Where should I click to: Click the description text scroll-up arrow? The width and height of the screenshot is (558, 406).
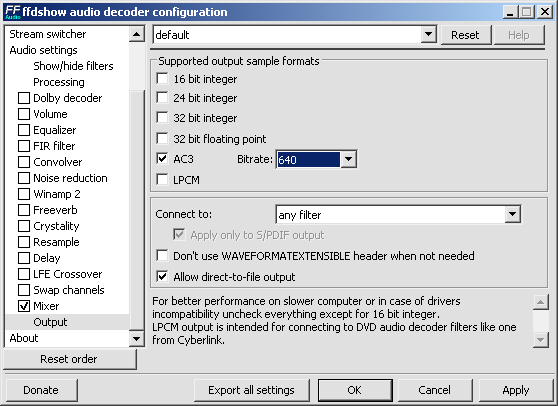tap(541, 302)
